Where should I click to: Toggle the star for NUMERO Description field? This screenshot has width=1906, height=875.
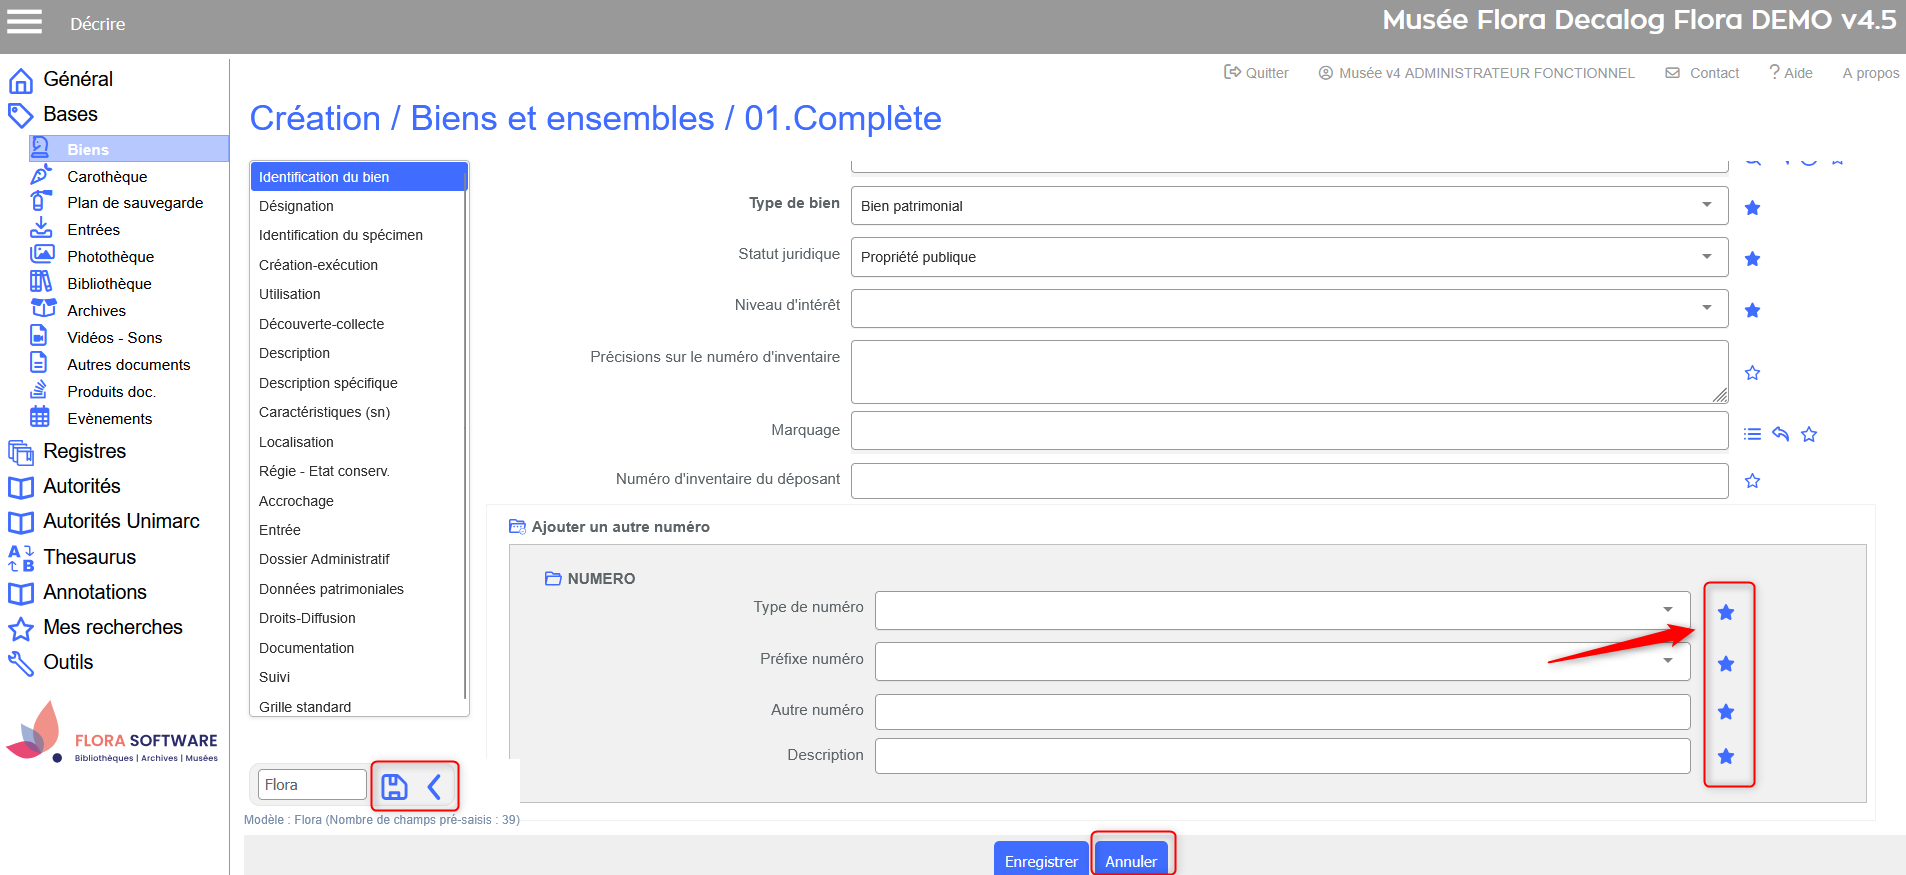pos(1726,756)
